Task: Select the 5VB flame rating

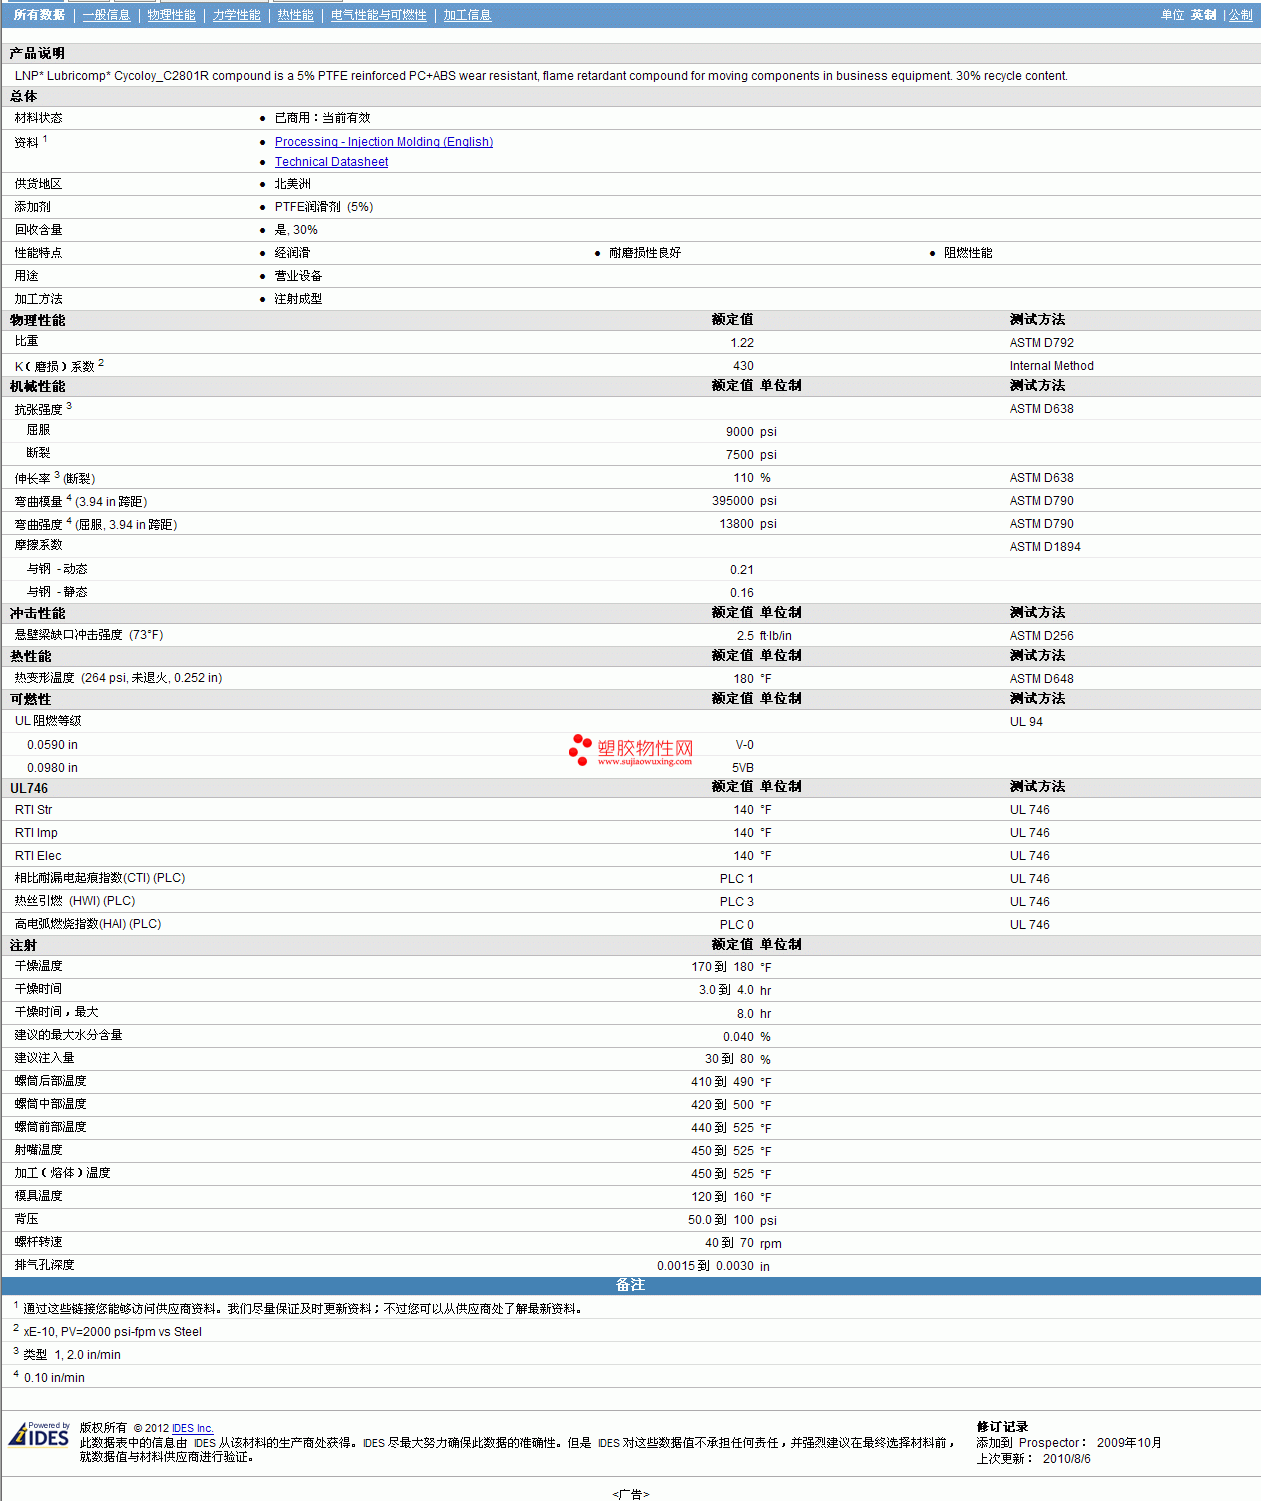Action: tap(743, 768)
